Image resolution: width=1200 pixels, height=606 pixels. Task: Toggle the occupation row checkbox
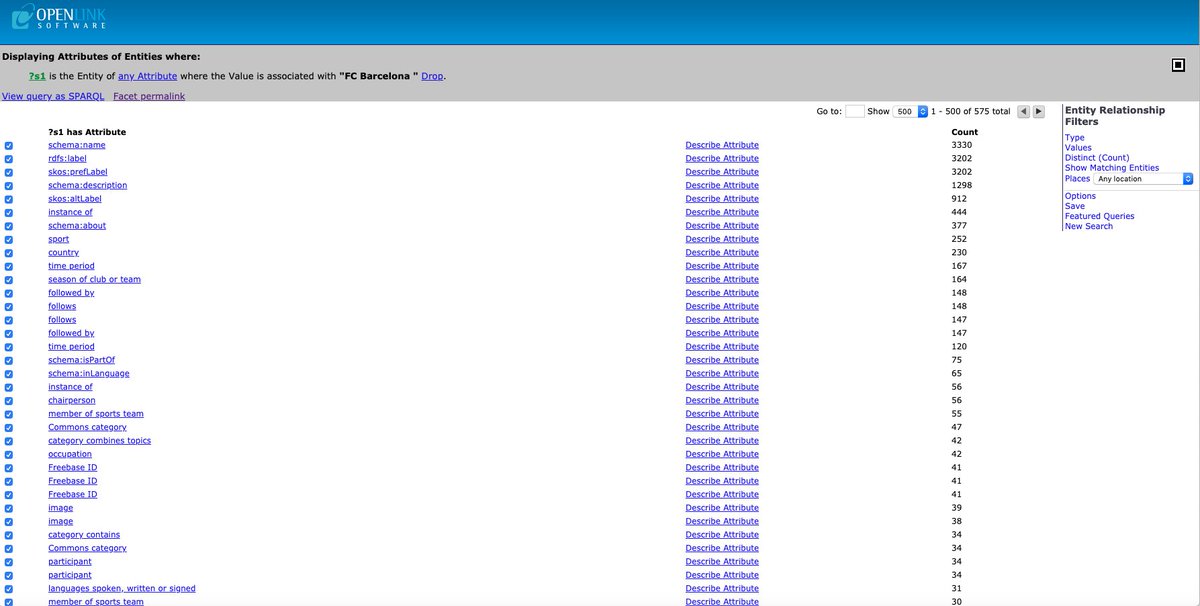[9, 454]
